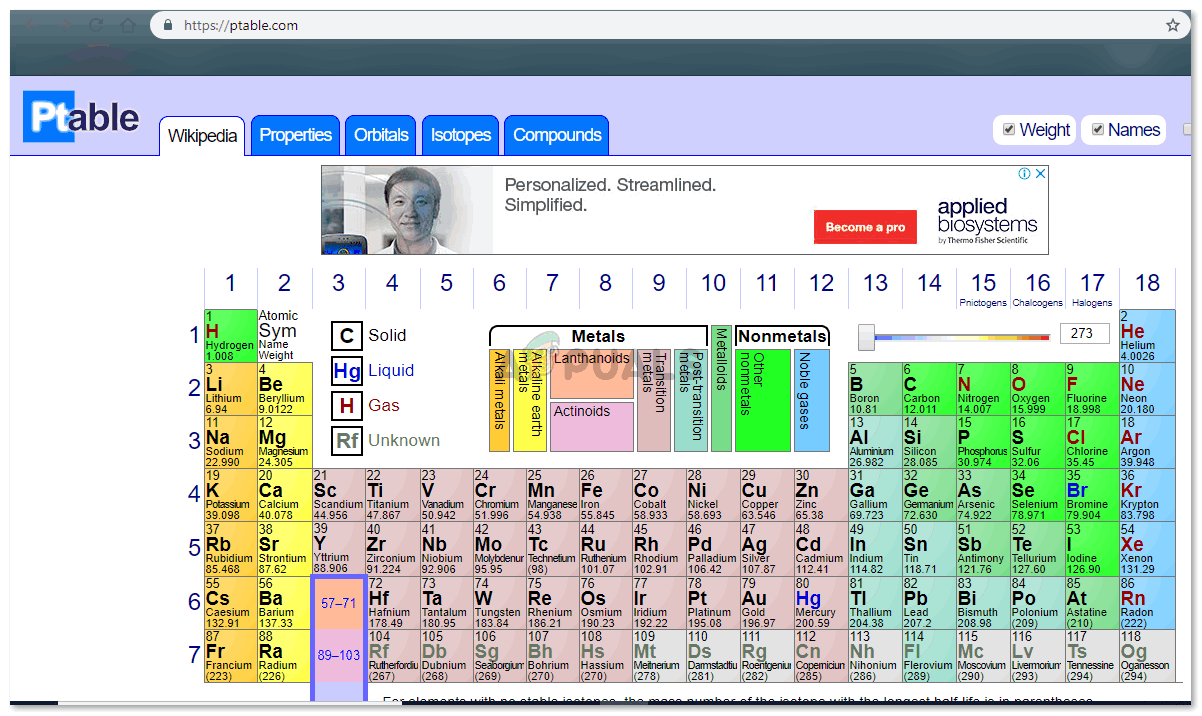Uncheck the Names checkbox
The height and width of the screenshot is (716, 1202).
tap(1097, 130)
